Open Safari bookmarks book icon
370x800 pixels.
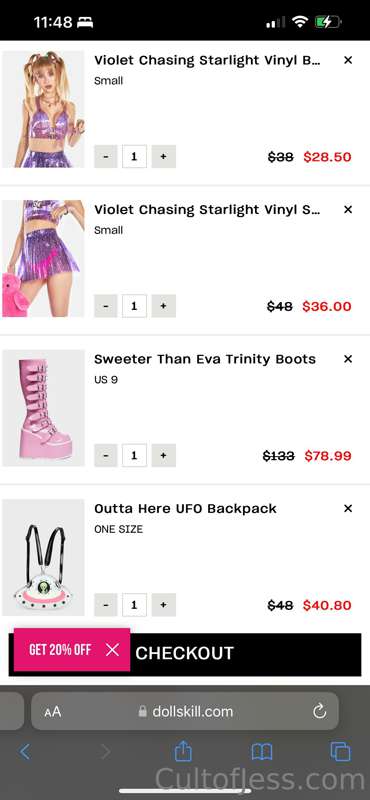tap(262, 752)
